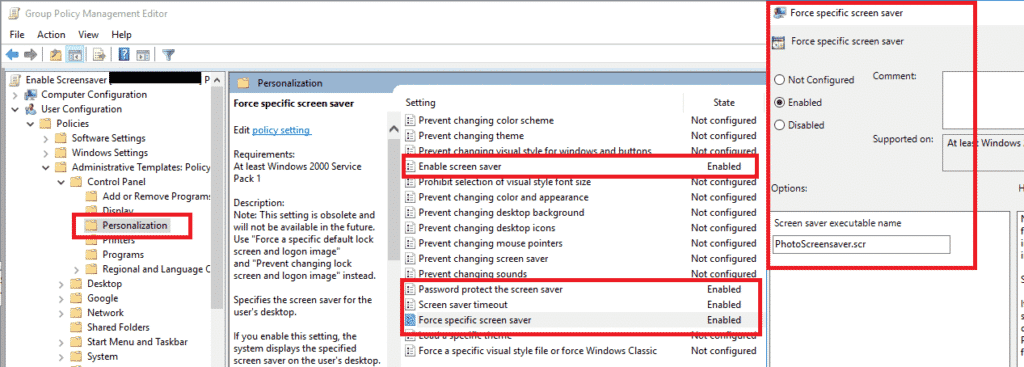Screen dimensions: 1024x367
Task: Expand the Computer Configuration node
Action: tap(15, 95)
